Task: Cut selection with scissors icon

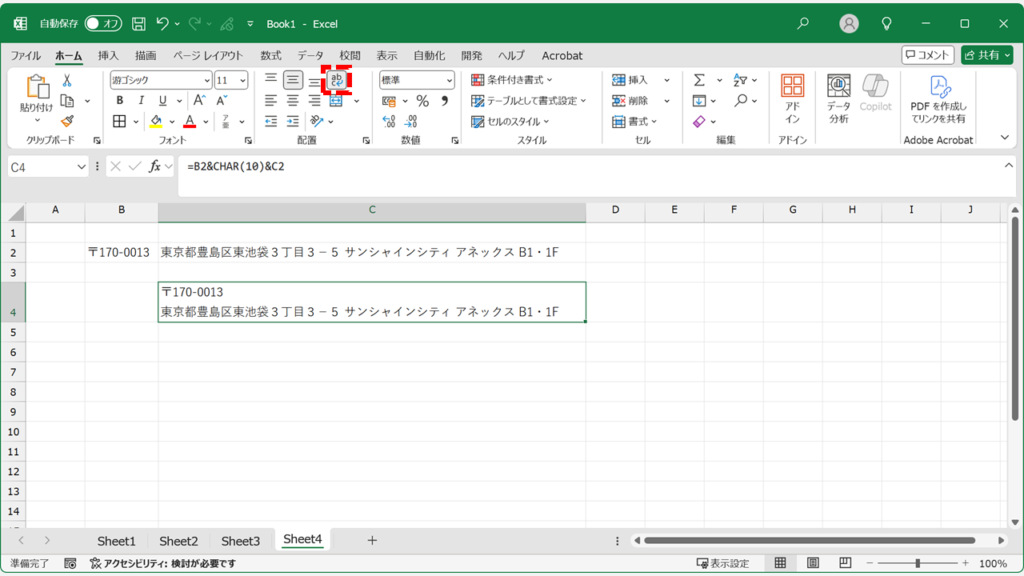Action: 67,80
